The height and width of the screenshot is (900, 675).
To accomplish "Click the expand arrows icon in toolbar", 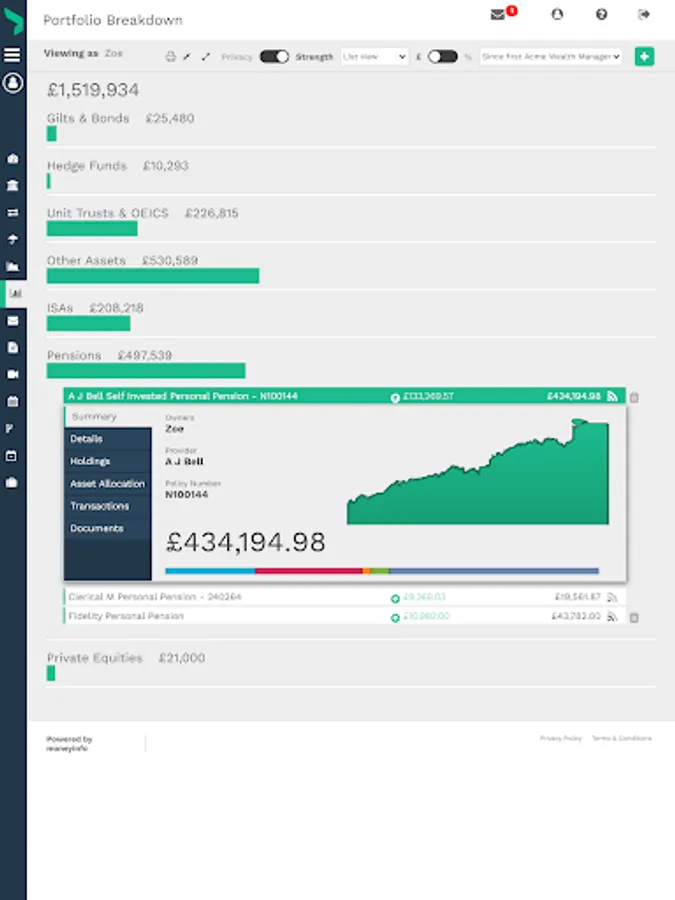I will pyautogui.click(x=205, y=57).
